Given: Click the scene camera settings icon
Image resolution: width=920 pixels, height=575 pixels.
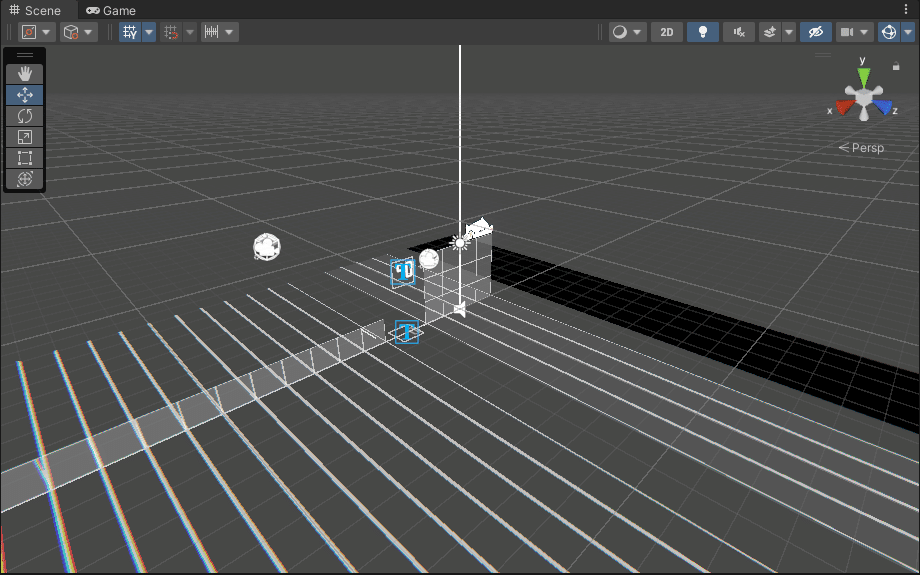Looking at the screenshot, I should (x=847, y=32).
